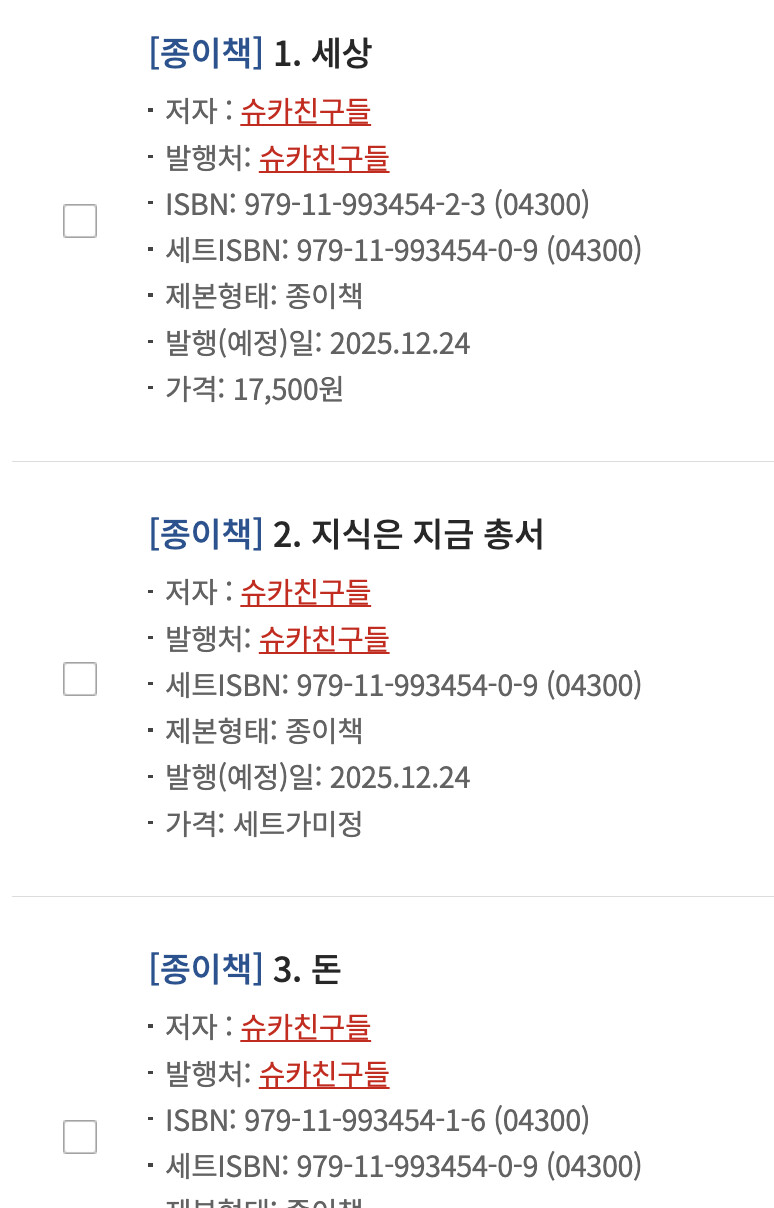Click publisher link 슈카친구들 under 1. 세상
The height and width of the screenshot is (1208, 774).
click(323, 158)
